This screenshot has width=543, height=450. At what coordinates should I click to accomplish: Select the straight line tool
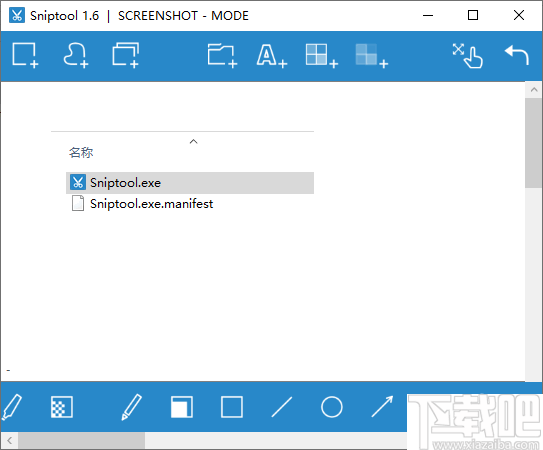point(282,407)
